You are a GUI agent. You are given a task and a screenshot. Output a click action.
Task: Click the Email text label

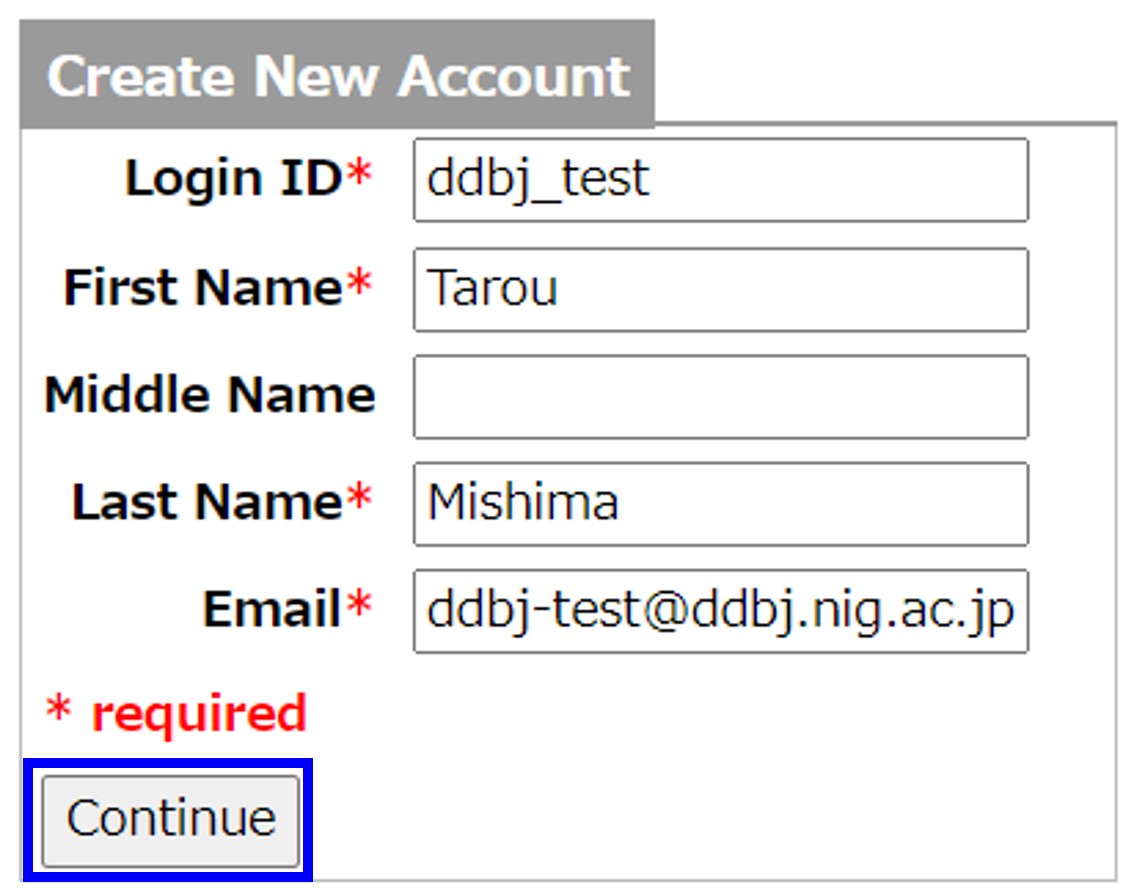(272, 609)
